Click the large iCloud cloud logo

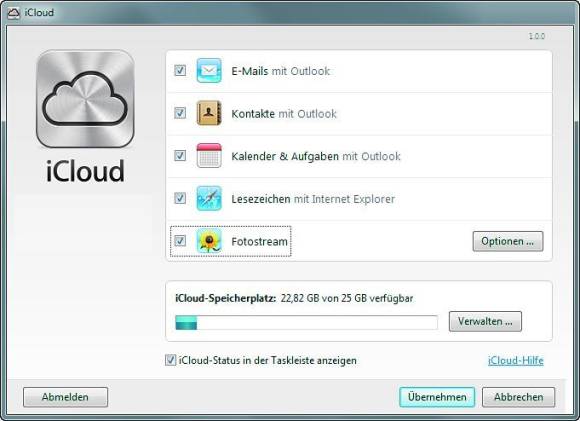click(85, 99)
